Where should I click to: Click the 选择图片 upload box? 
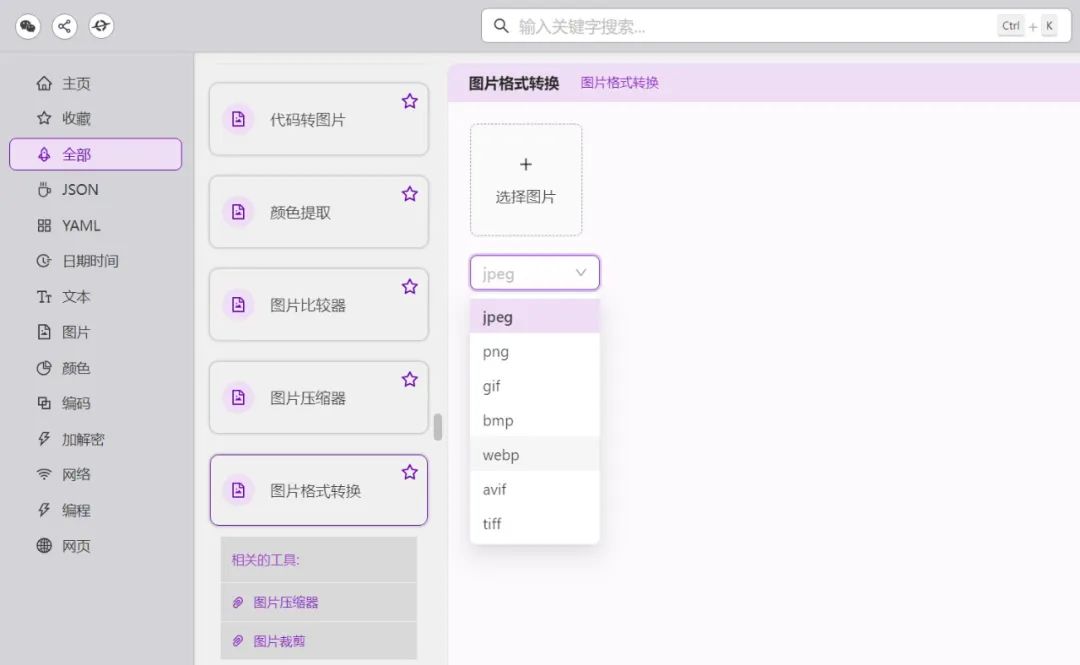[x=526, y=180]
